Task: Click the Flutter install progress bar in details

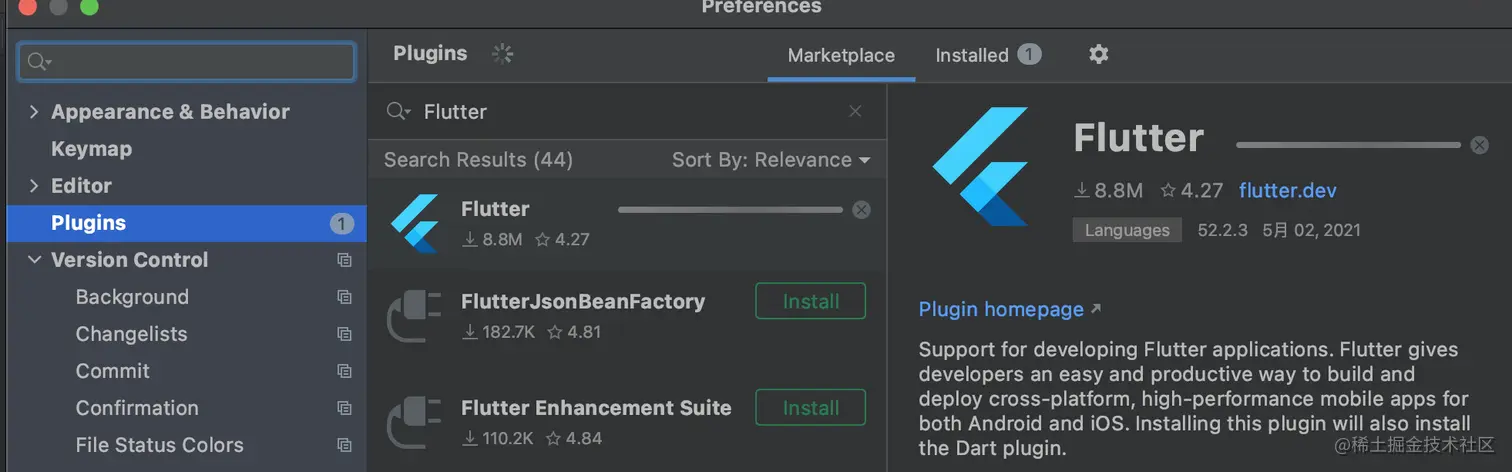Action: click(1347, 145)
